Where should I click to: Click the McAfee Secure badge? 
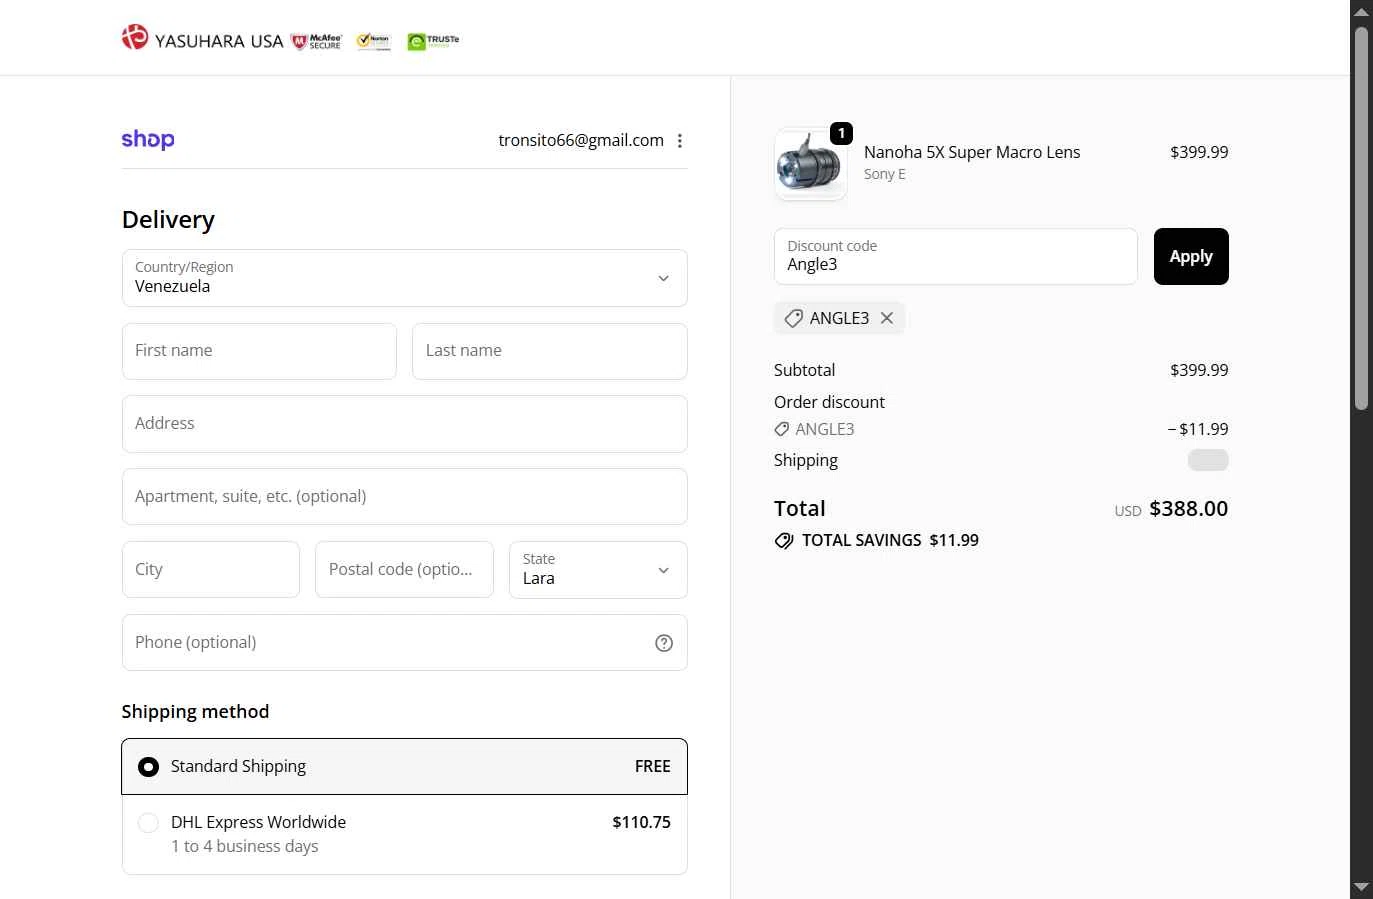coord(316,41)
